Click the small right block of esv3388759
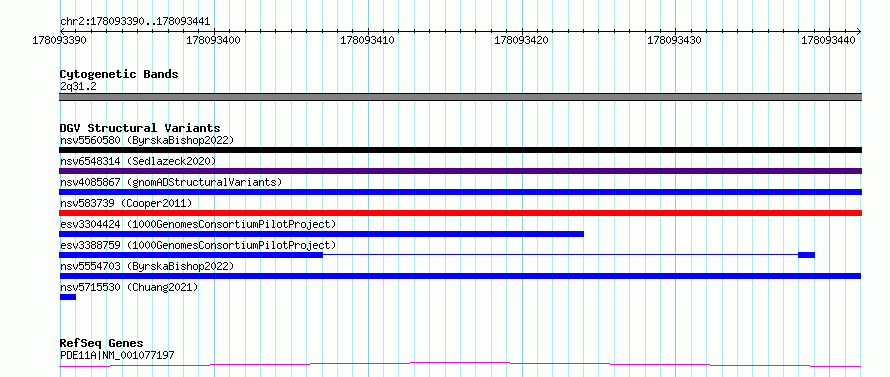The width and height of the screenshot is (890, 377). tap(807, 255)
